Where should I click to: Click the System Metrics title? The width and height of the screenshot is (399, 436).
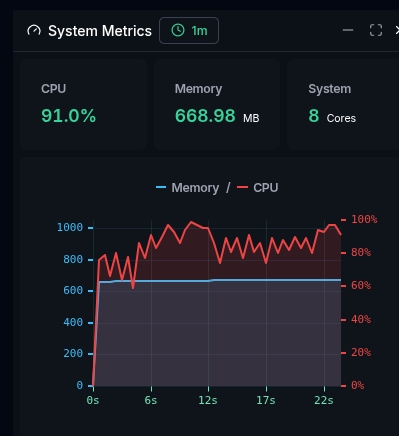(100, 31)
